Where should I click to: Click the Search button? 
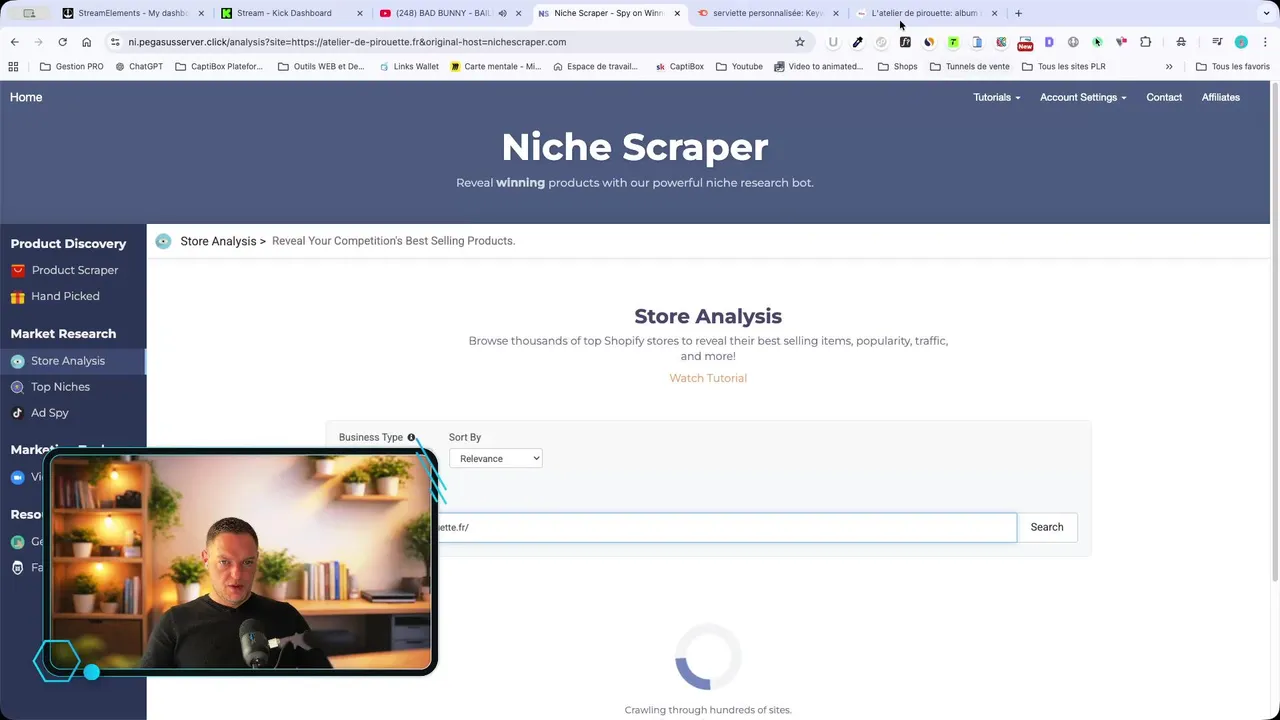point(1047,527)
